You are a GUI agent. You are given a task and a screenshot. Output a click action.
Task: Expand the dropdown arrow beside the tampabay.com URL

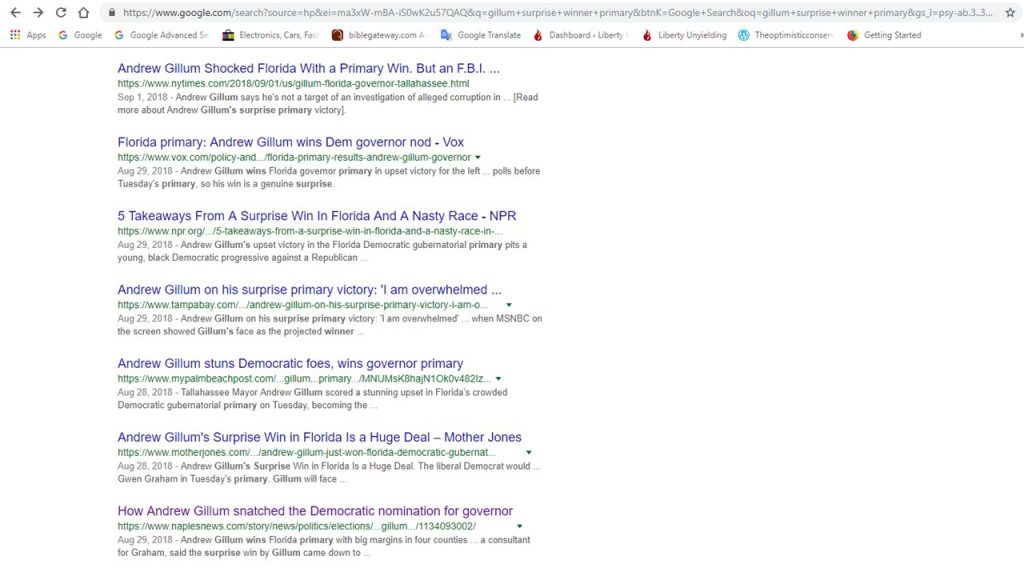click(509, 305)
